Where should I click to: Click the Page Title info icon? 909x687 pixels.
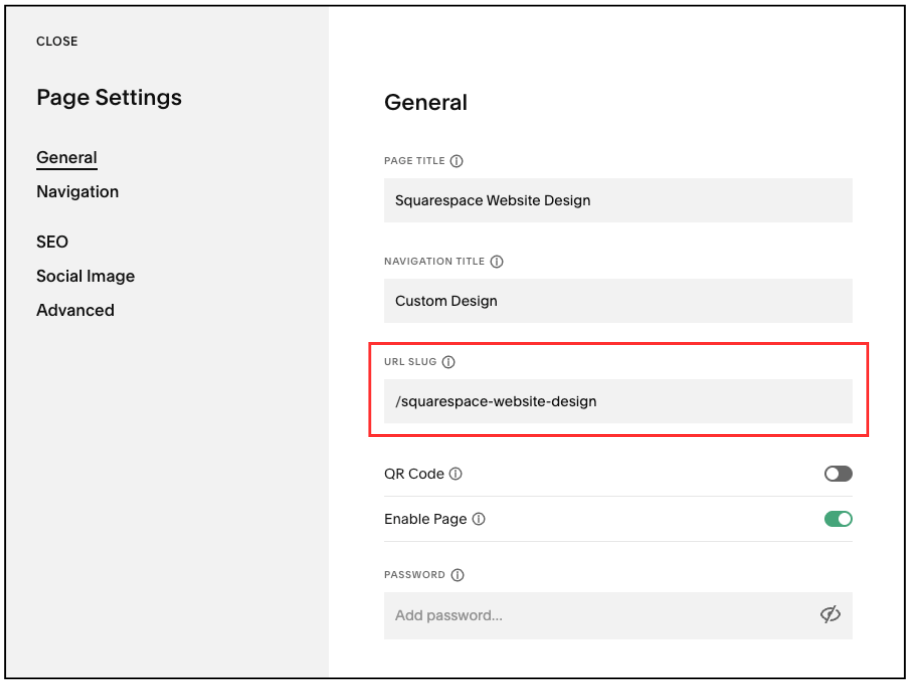click(456, 161)
